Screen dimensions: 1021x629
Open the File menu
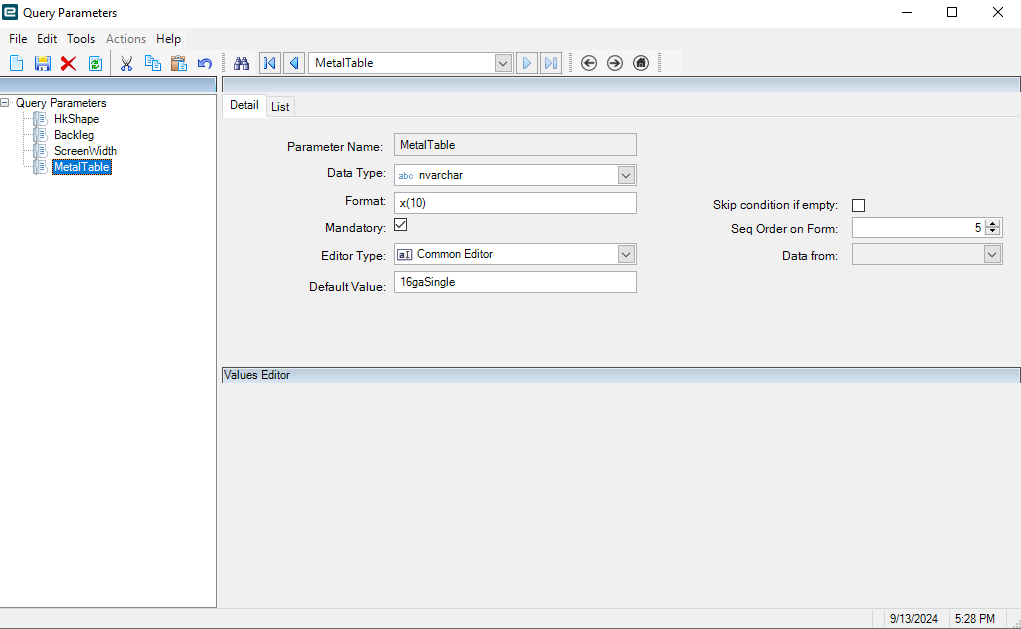18,39
